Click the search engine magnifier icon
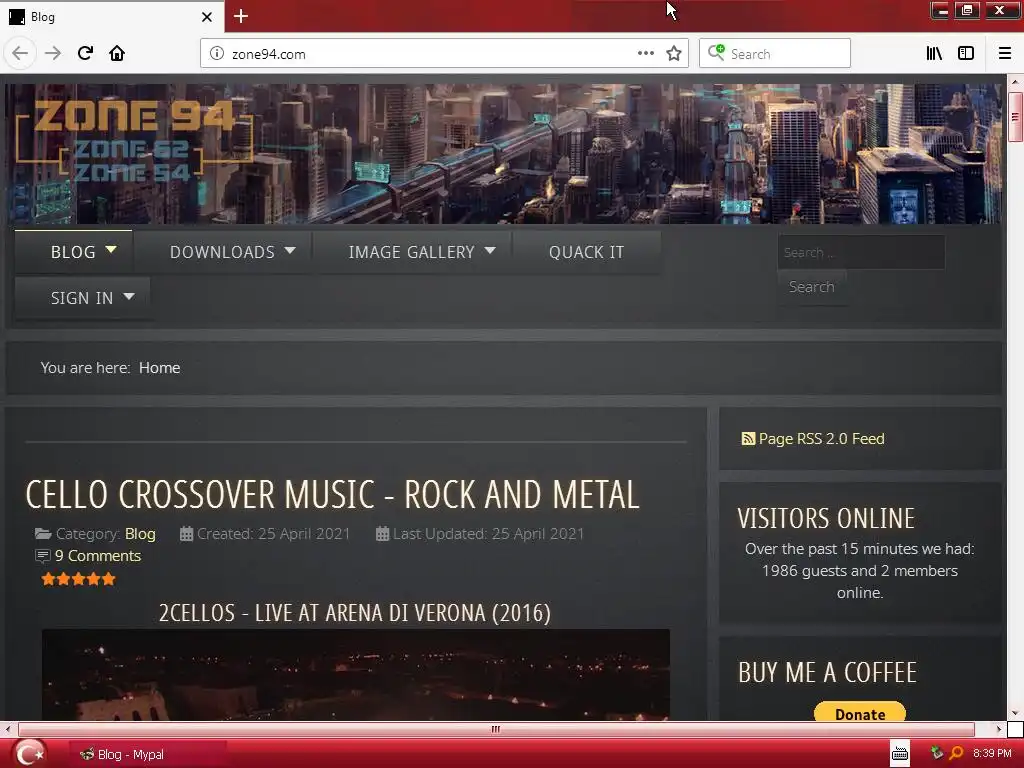1024x768 pixels. pos(716,52)
